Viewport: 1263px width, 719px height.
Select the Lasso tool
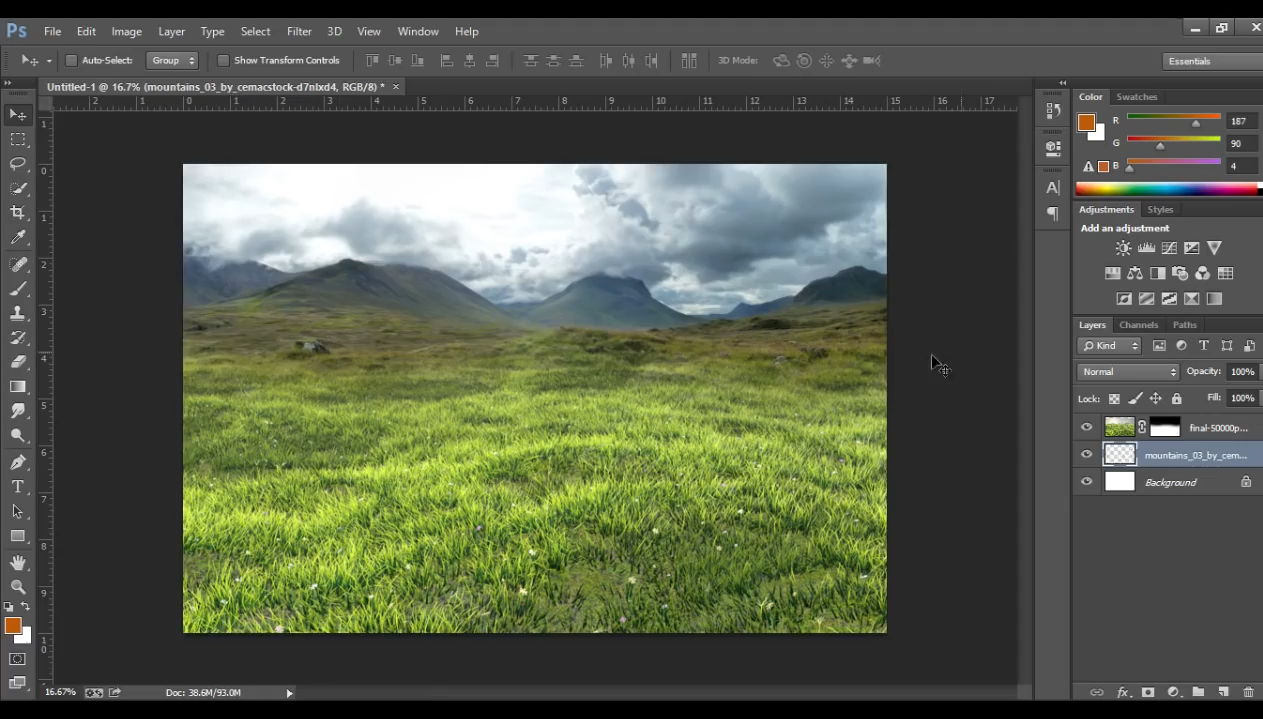coord(18,164)
